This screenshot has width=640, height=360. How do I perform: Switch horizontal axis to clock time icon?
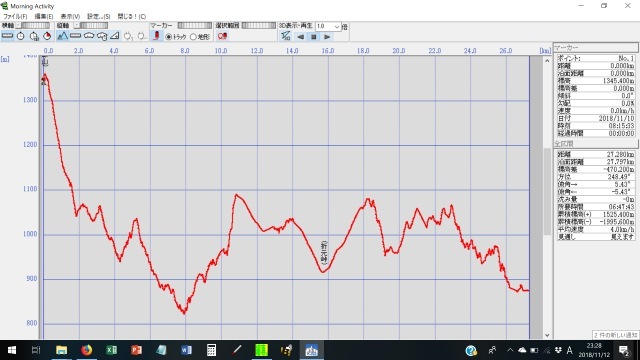21,36
